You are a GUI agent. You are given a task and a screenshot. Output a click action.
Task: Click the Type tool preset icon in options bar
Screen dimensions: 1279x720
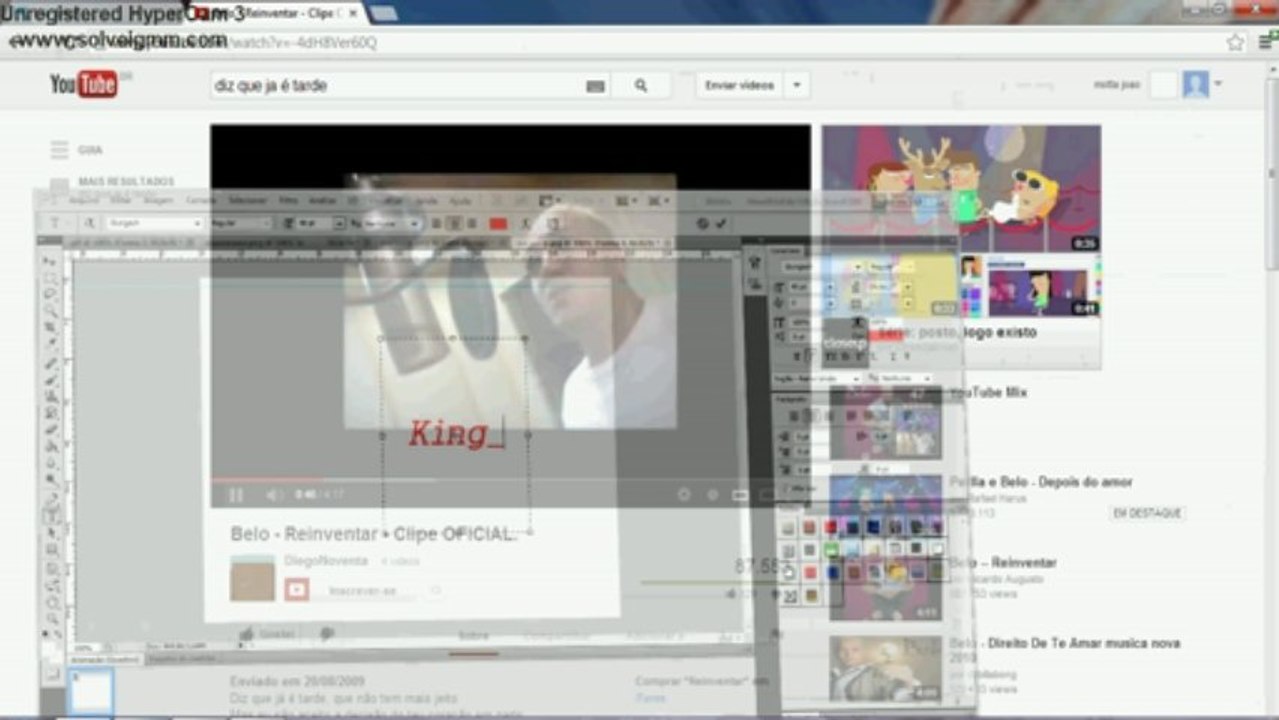tap(54, 223)
